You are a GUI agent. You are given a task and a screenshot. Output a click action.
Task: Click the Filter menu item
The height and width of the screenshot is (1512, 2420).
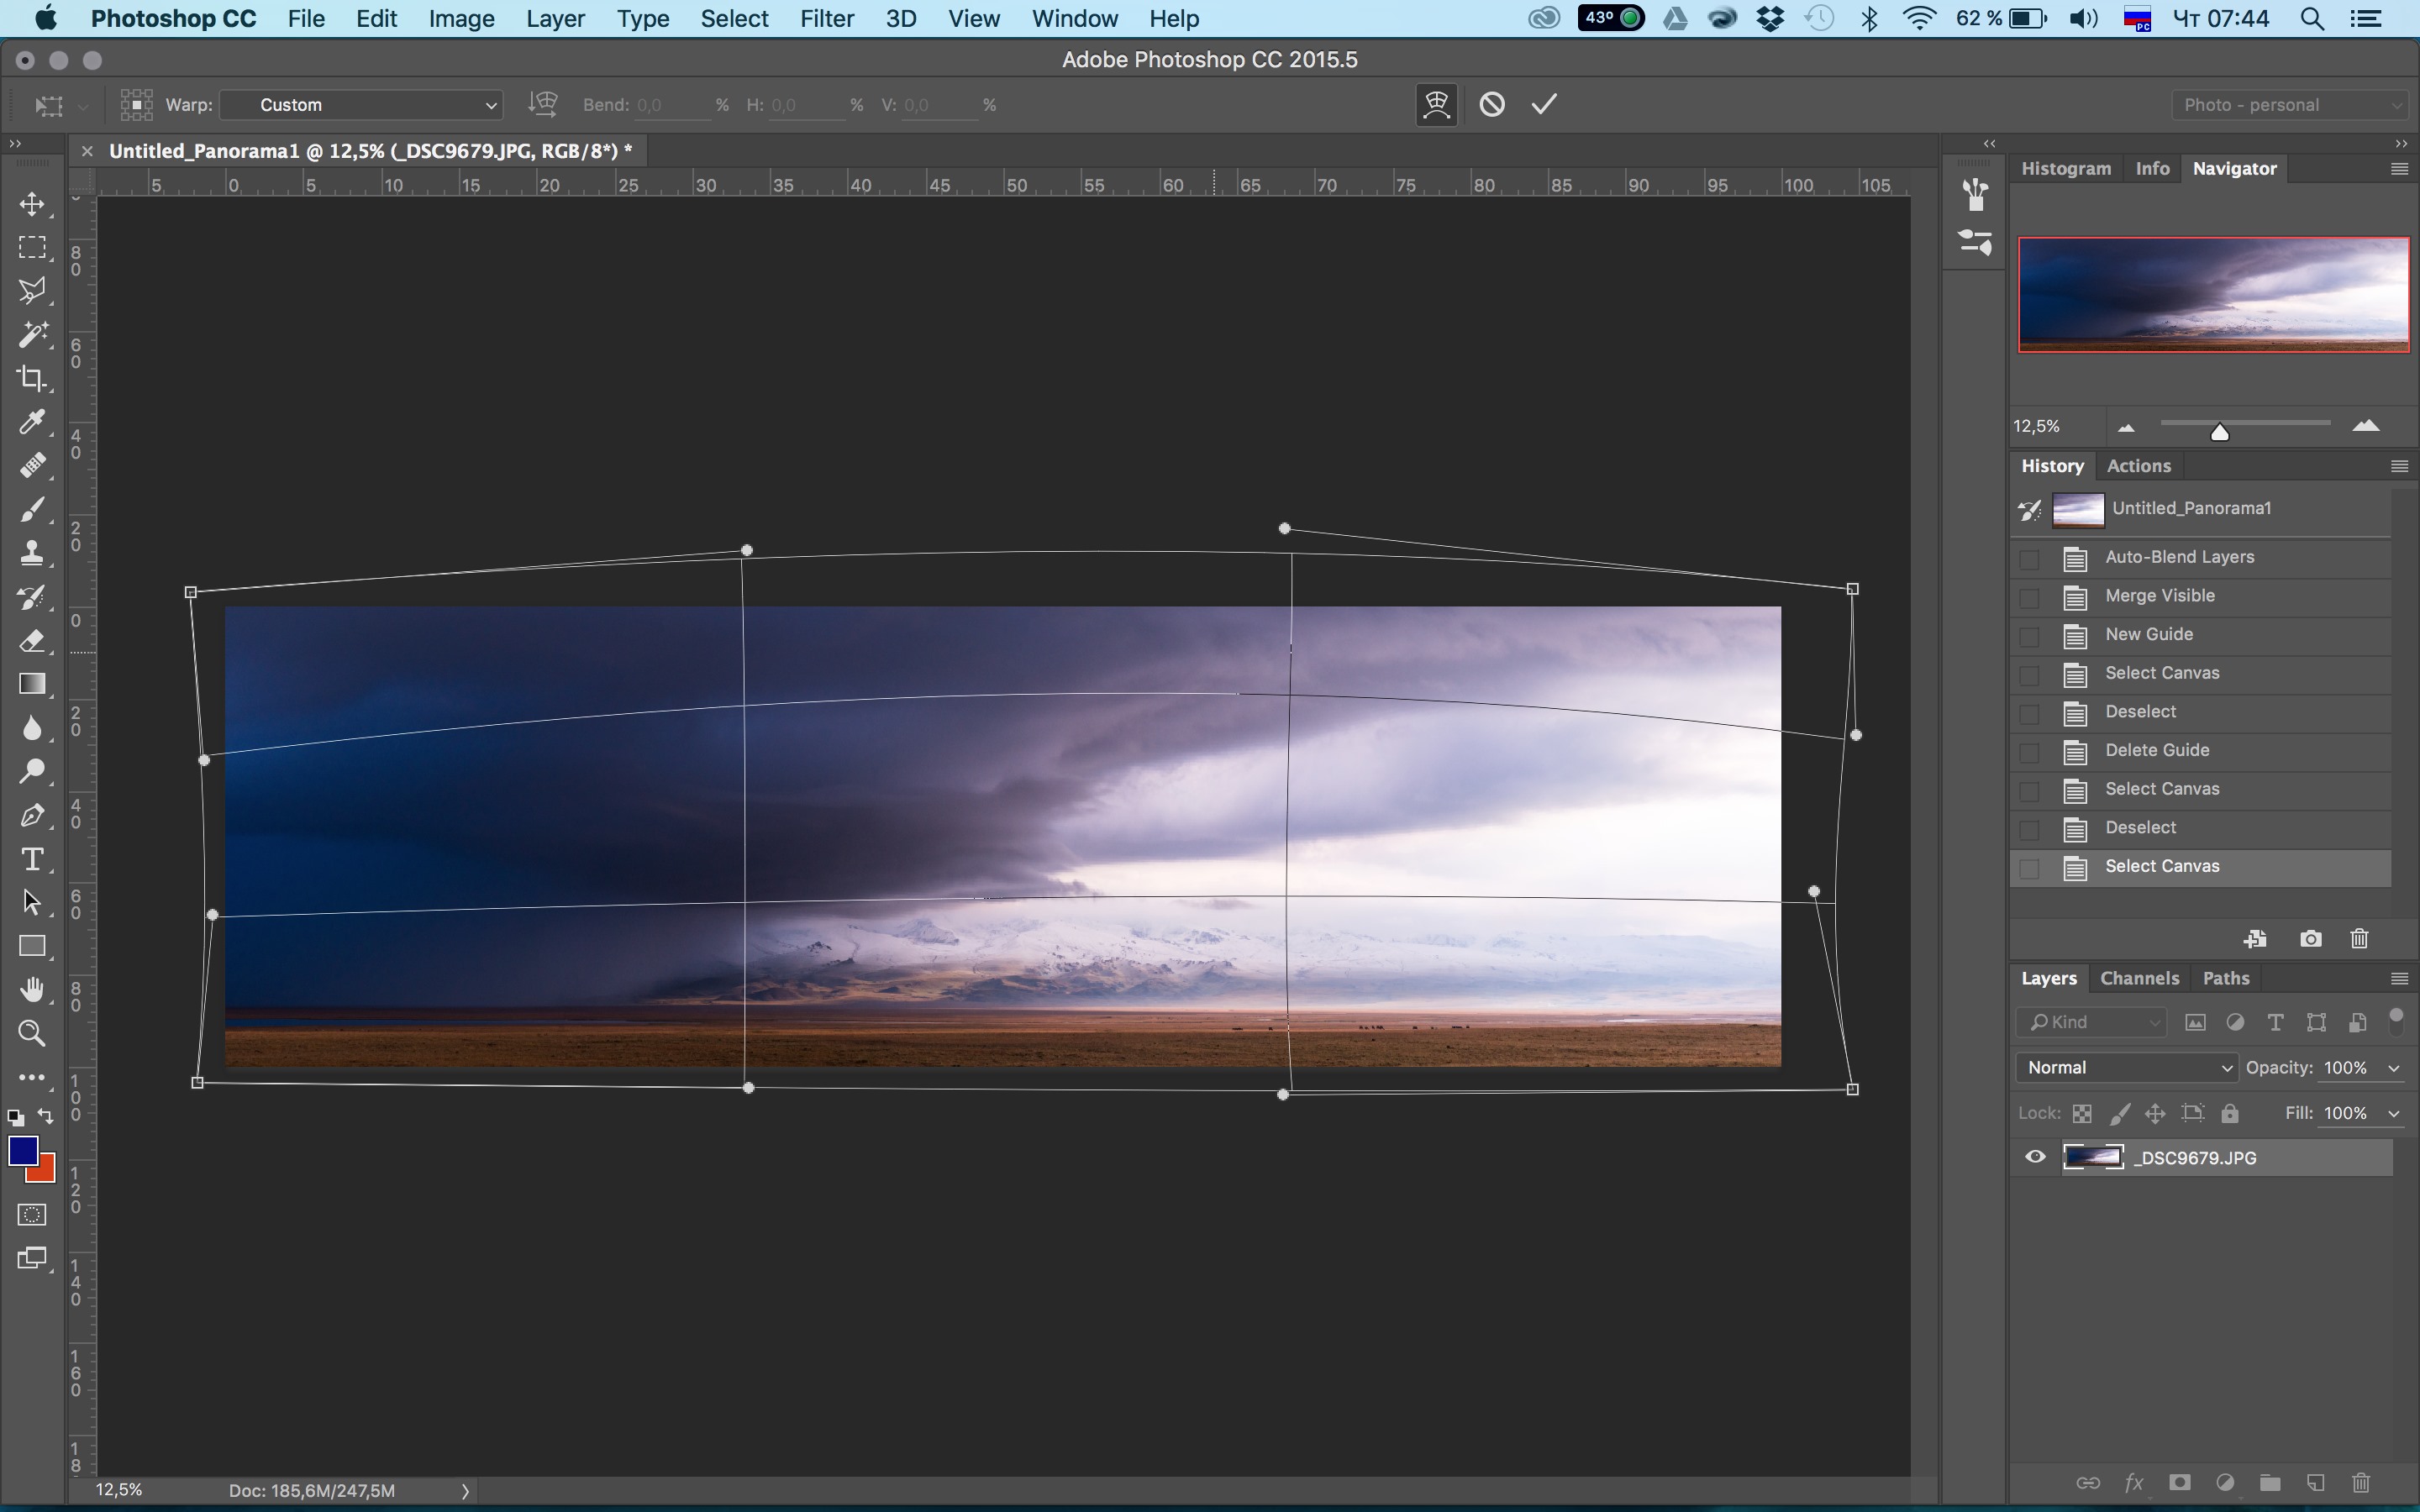[826, 19]
